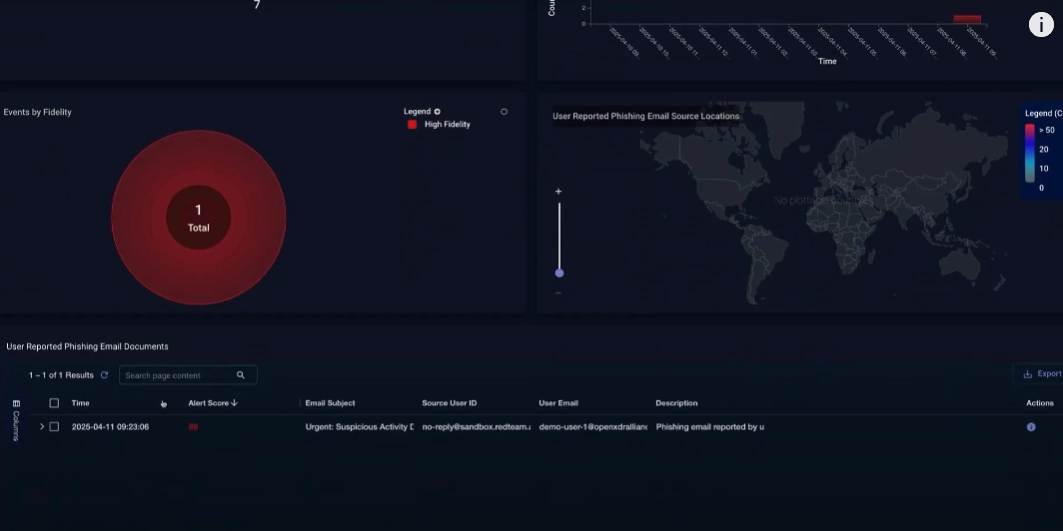Click the map zoom slider handle
This screenshot has height=531, width=1063.
(559, 273)
